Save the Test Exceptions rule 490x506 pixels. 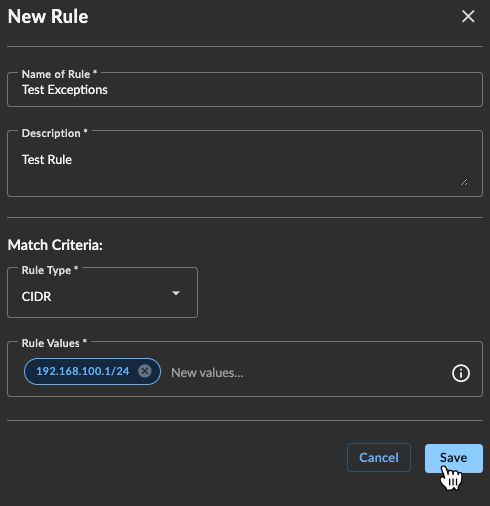point(454,458)
